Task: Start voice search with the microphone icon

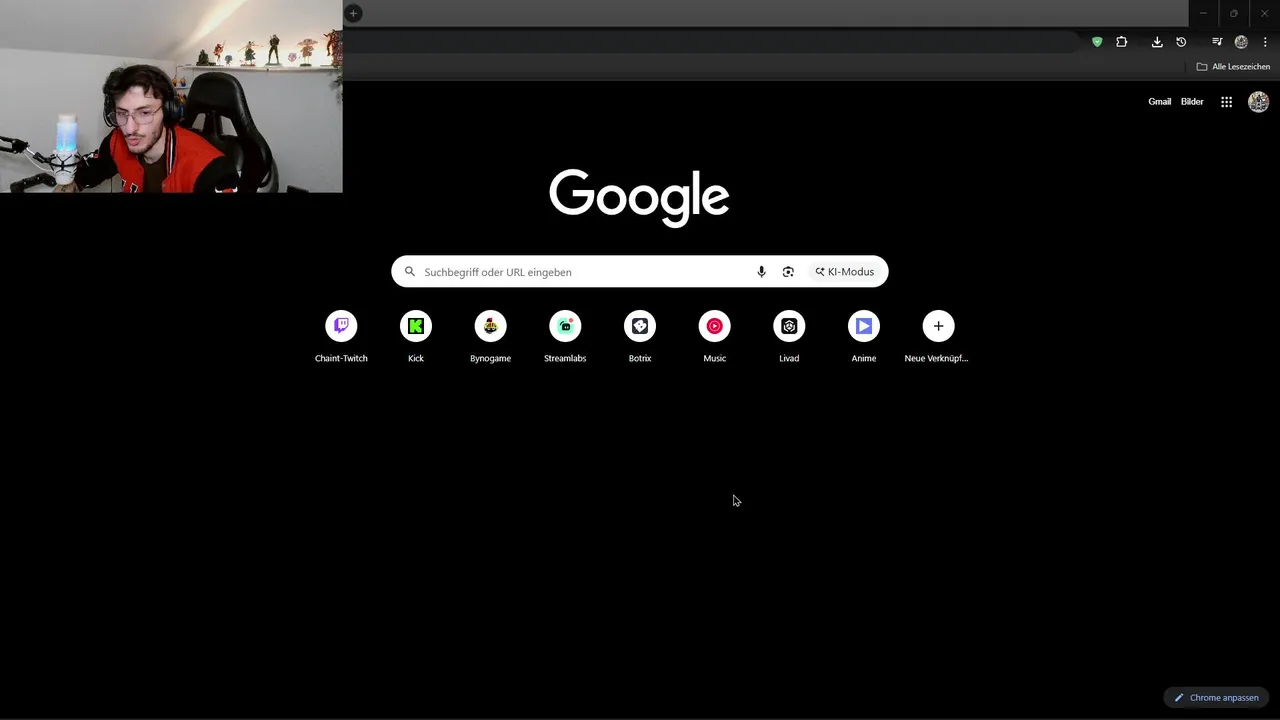Action: [761, 272]
